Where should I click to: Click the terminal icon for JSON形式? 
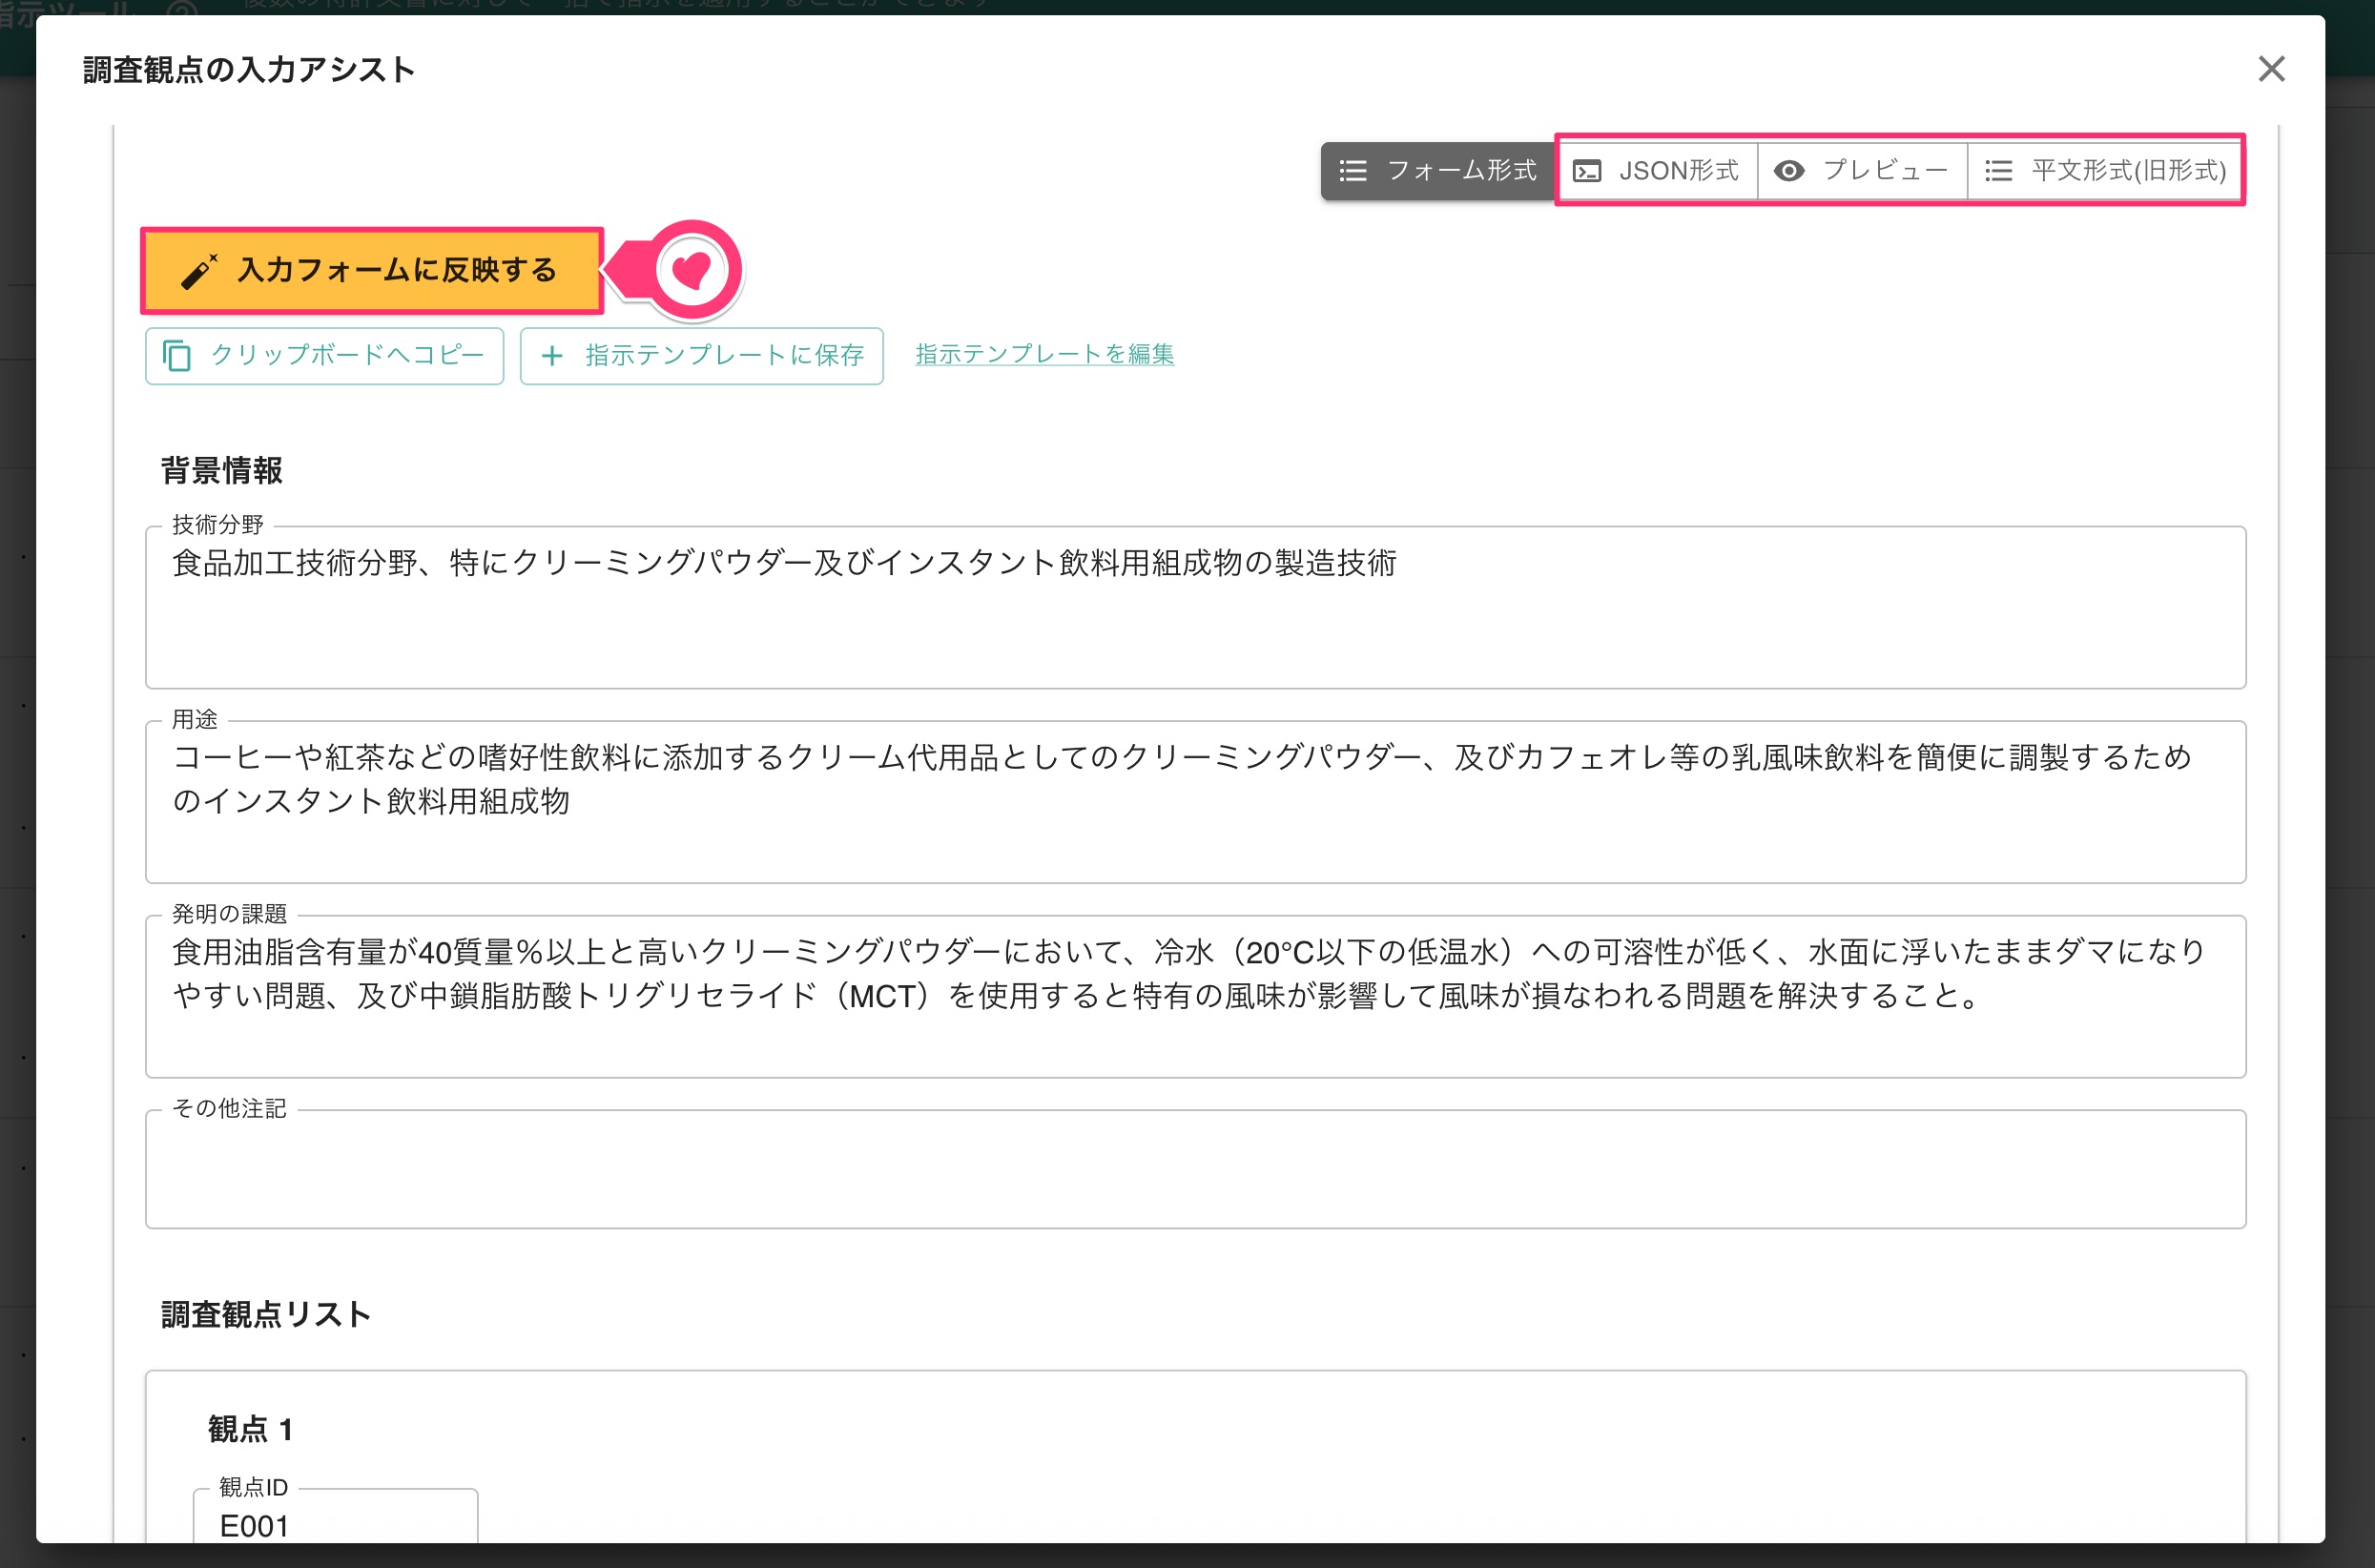pos(1587,171)
